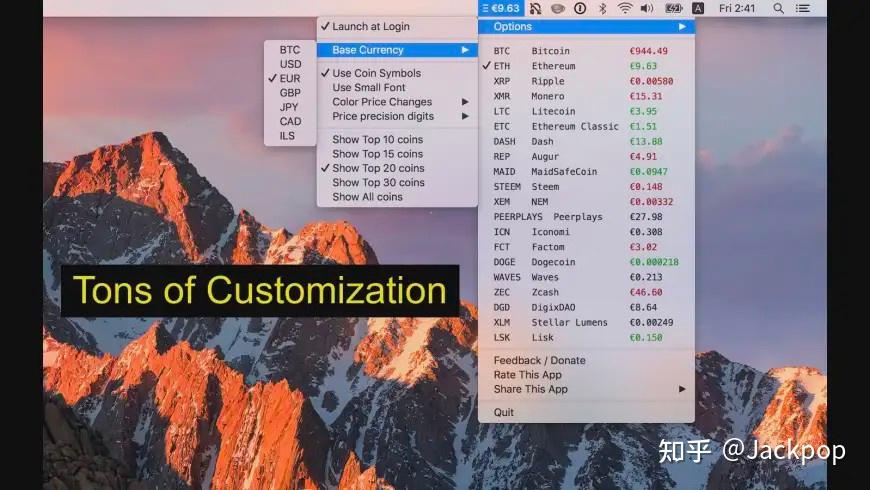The height and width of the screenshot is (490, 870).
Task: Select the DGD DigixDAO row
Action: click(x=586, y=307)
